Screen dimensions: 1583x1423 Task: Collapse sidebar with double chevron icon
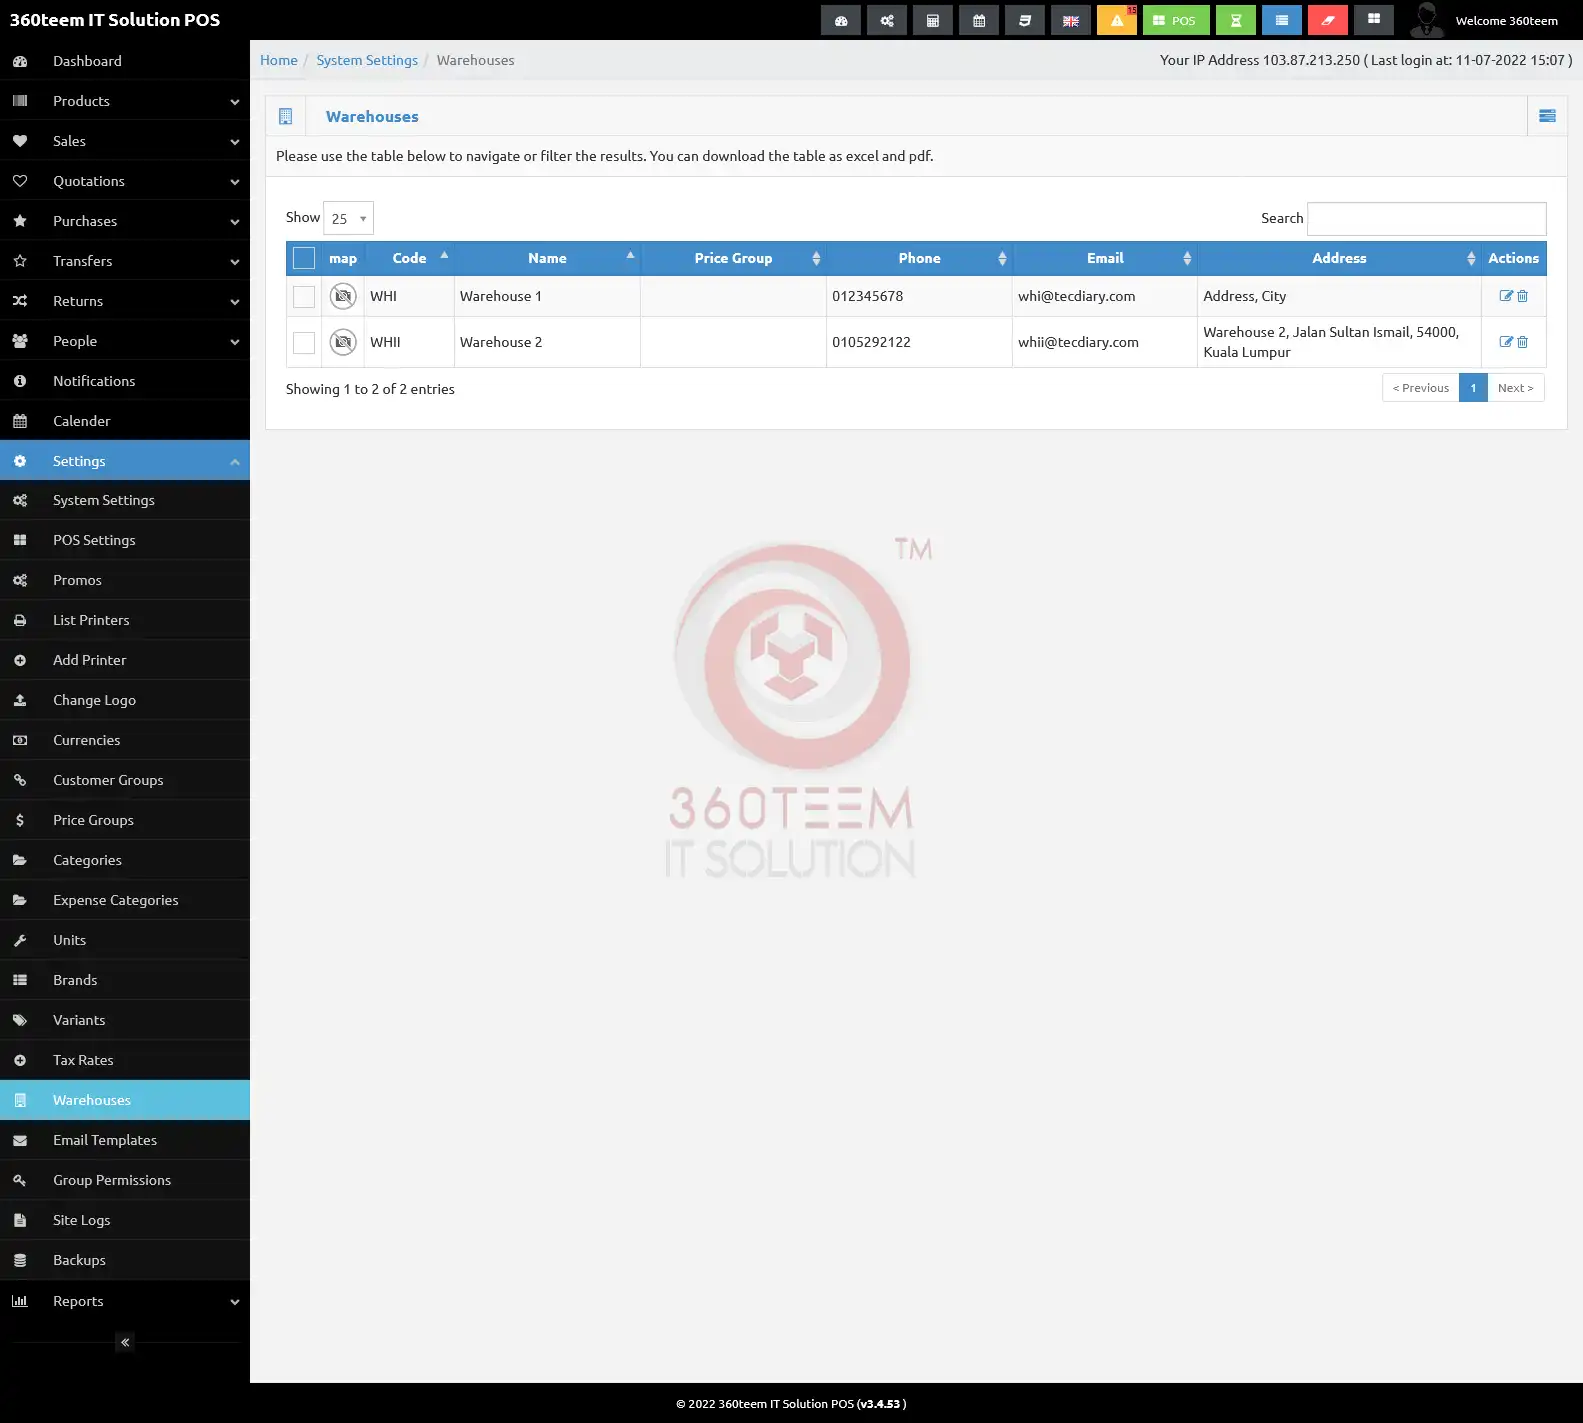(x=125, y=1342)
